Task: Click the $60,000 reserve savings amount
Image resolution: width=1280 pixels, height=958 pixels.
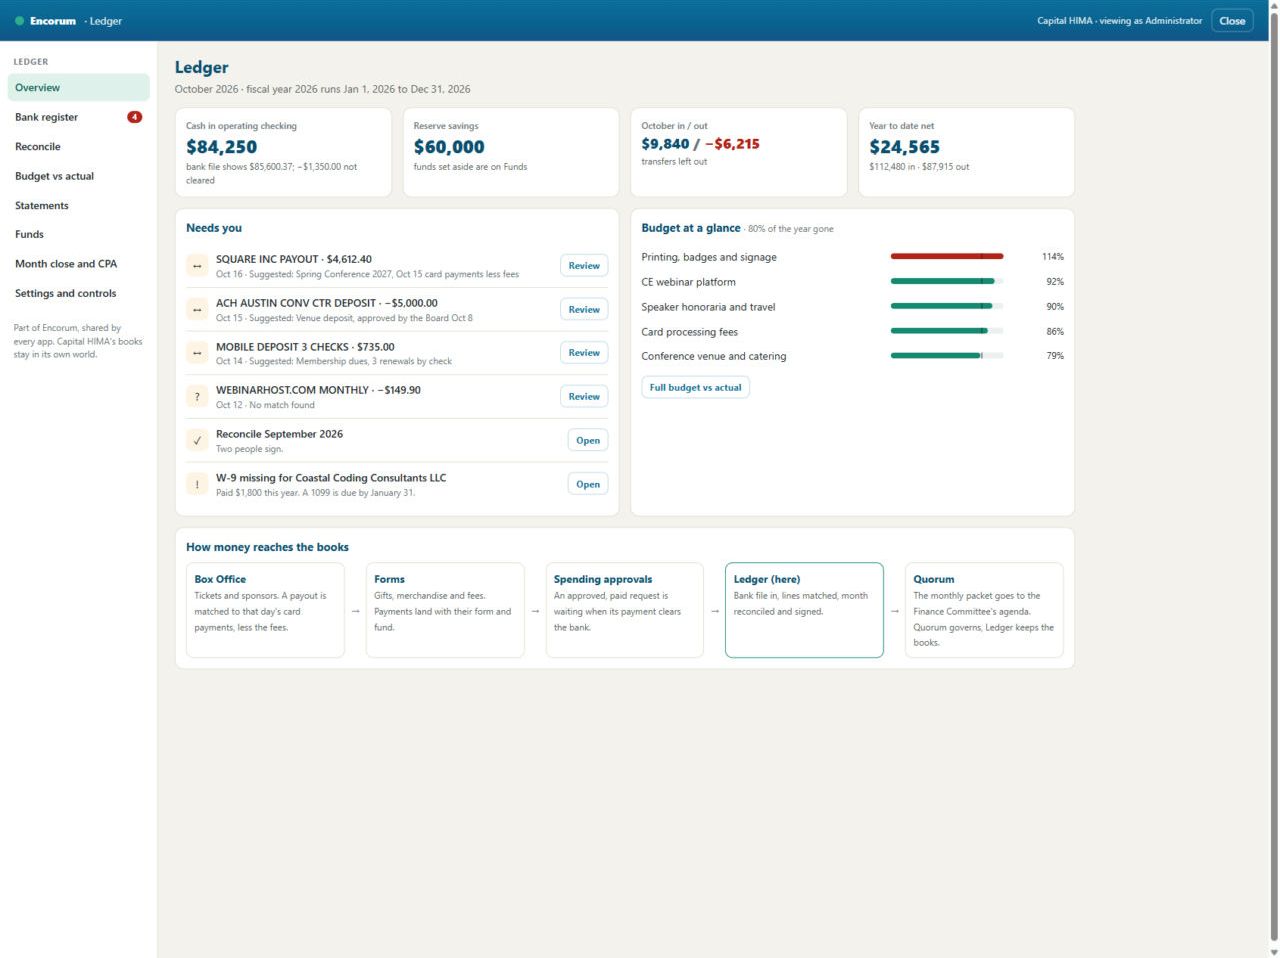Action: click(x=449, y=147)
